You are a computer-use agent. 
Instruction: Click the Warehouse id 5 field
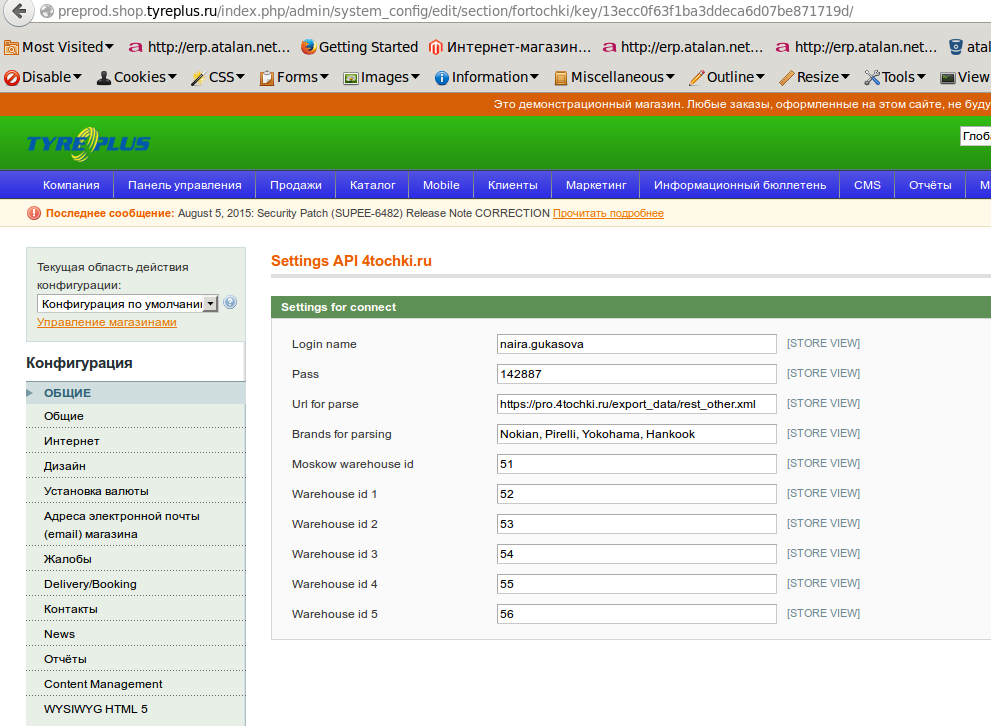click(636, 614)
